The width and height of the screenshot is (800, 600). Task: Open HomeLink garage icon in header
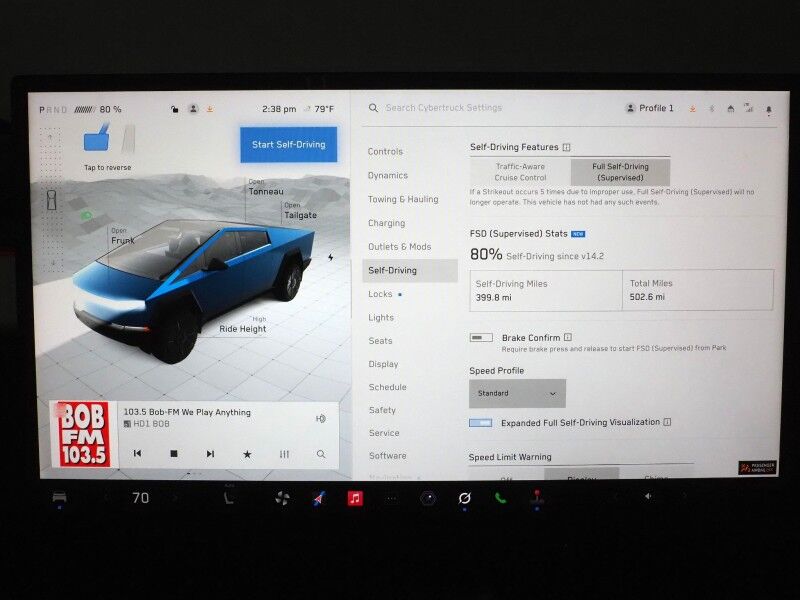(731, 109)
